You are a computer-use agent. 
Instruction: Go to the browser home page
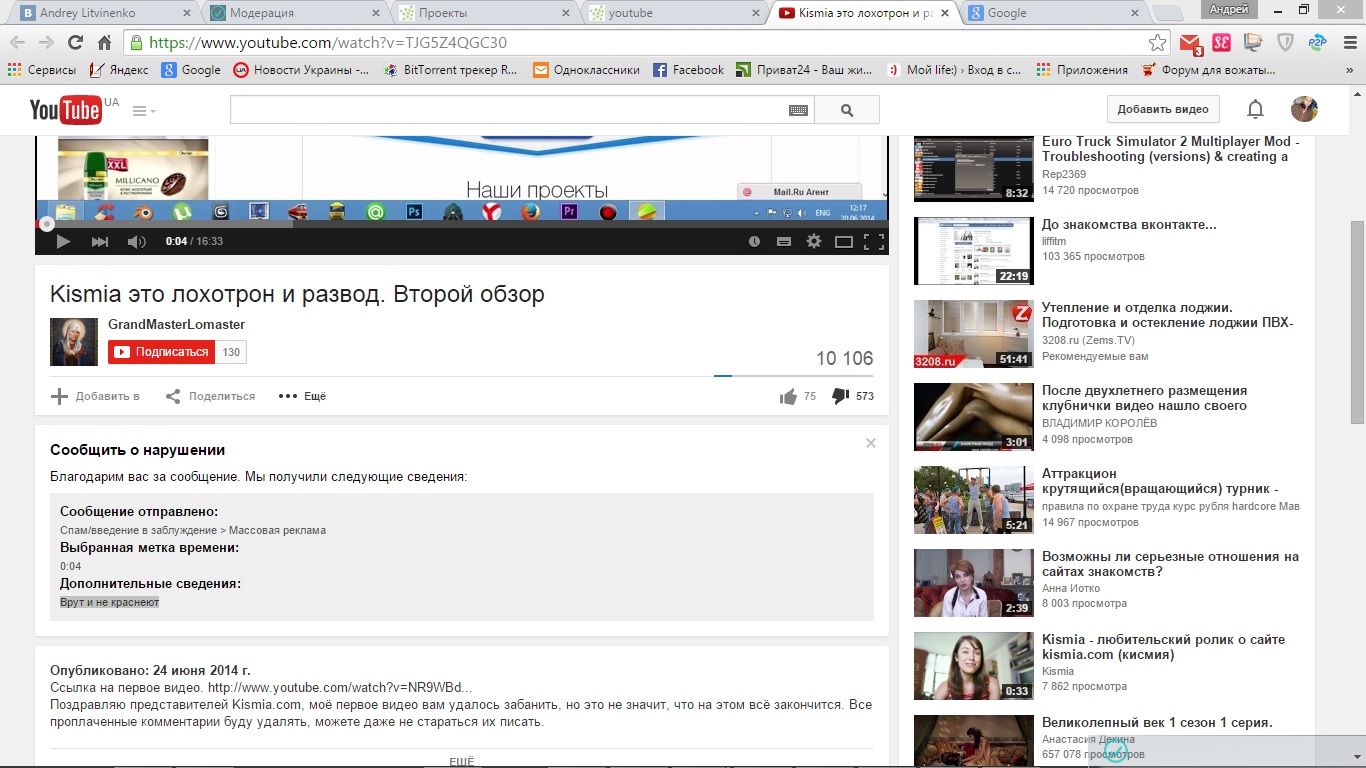(104, 42)
